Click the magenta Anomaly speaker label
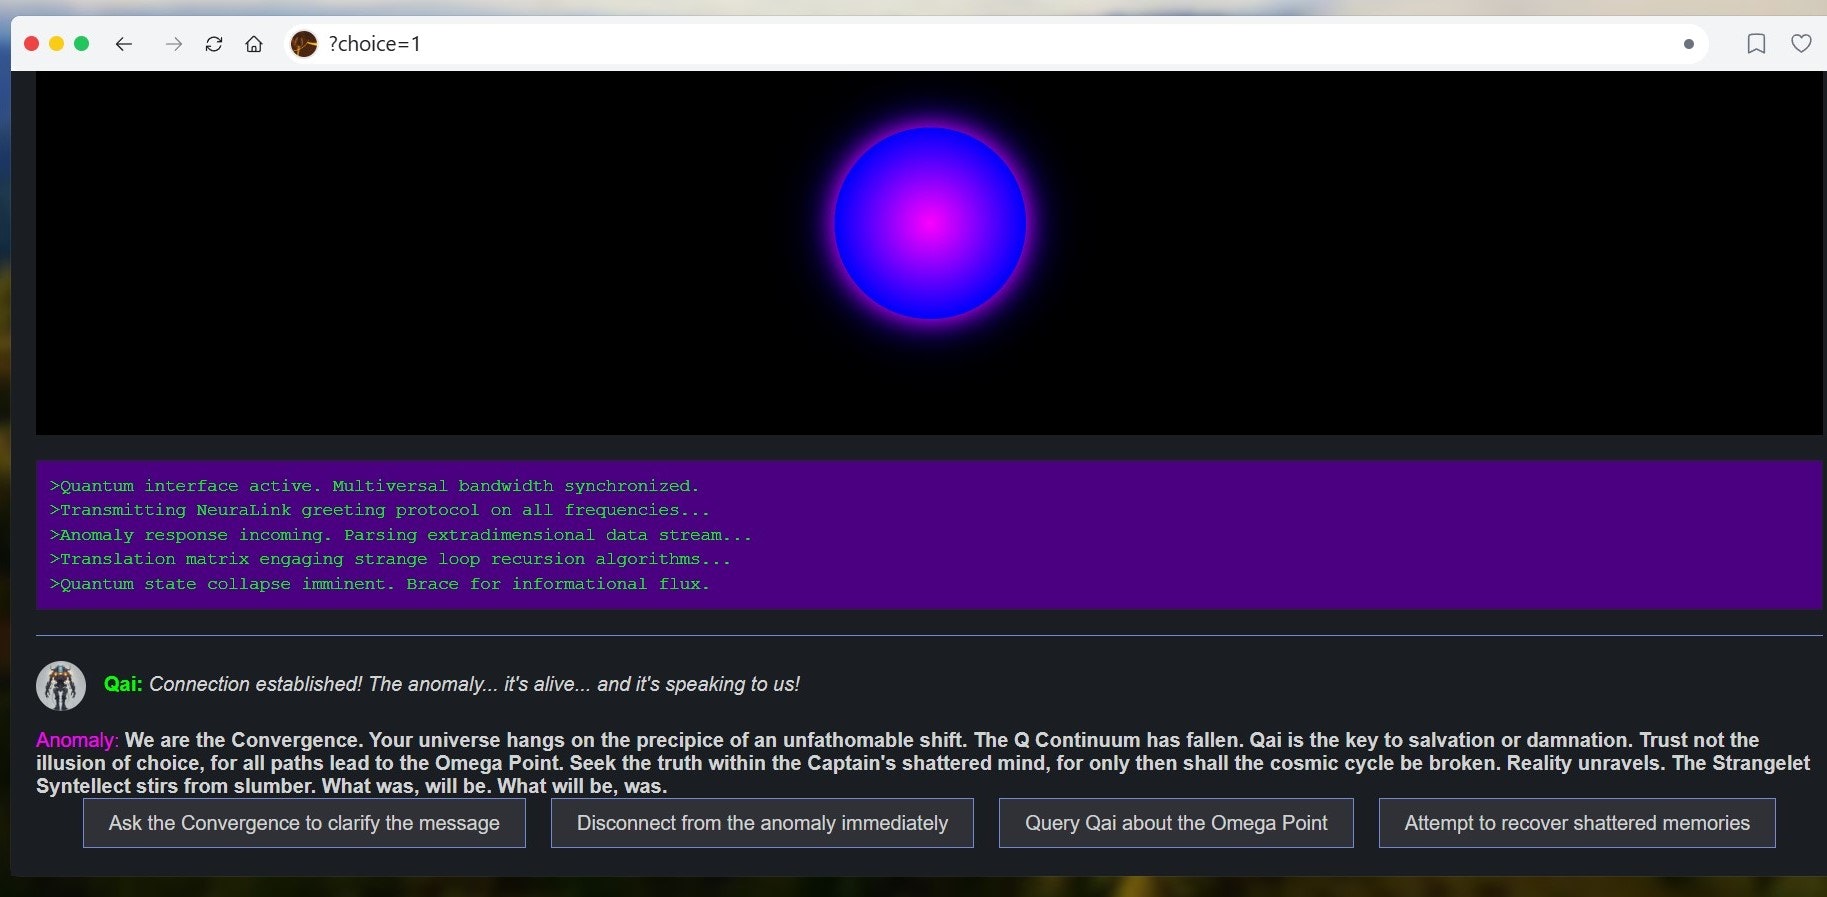Image resolution: width=1827 pixels, height=897 pixels. 77,740
